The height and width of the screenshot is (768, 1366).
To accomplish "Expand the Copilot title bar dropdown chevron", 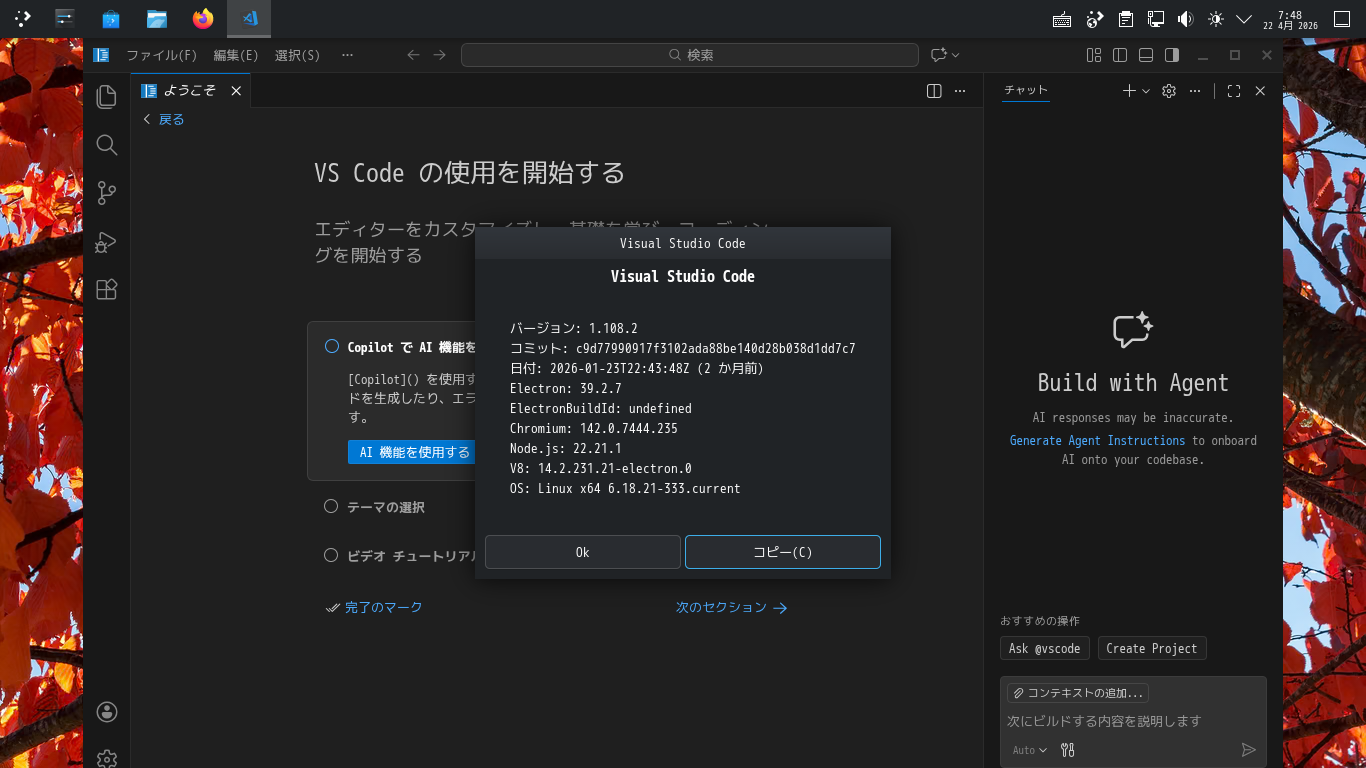I will tap(956, 55).
